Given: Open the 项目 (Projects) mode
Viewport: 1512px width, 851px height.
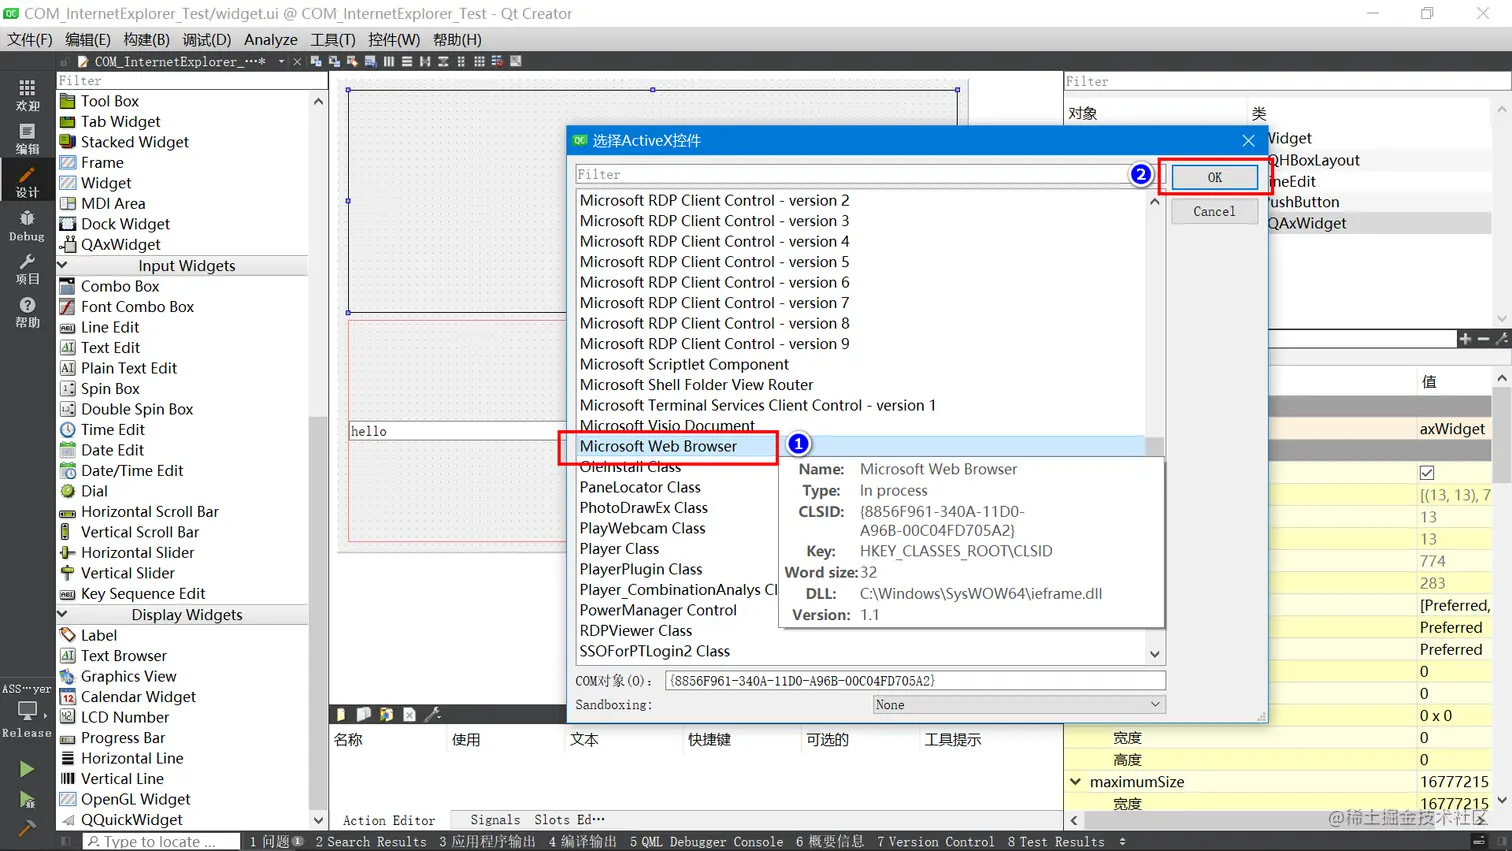Looking at the screenshot, I should (27, 269).
